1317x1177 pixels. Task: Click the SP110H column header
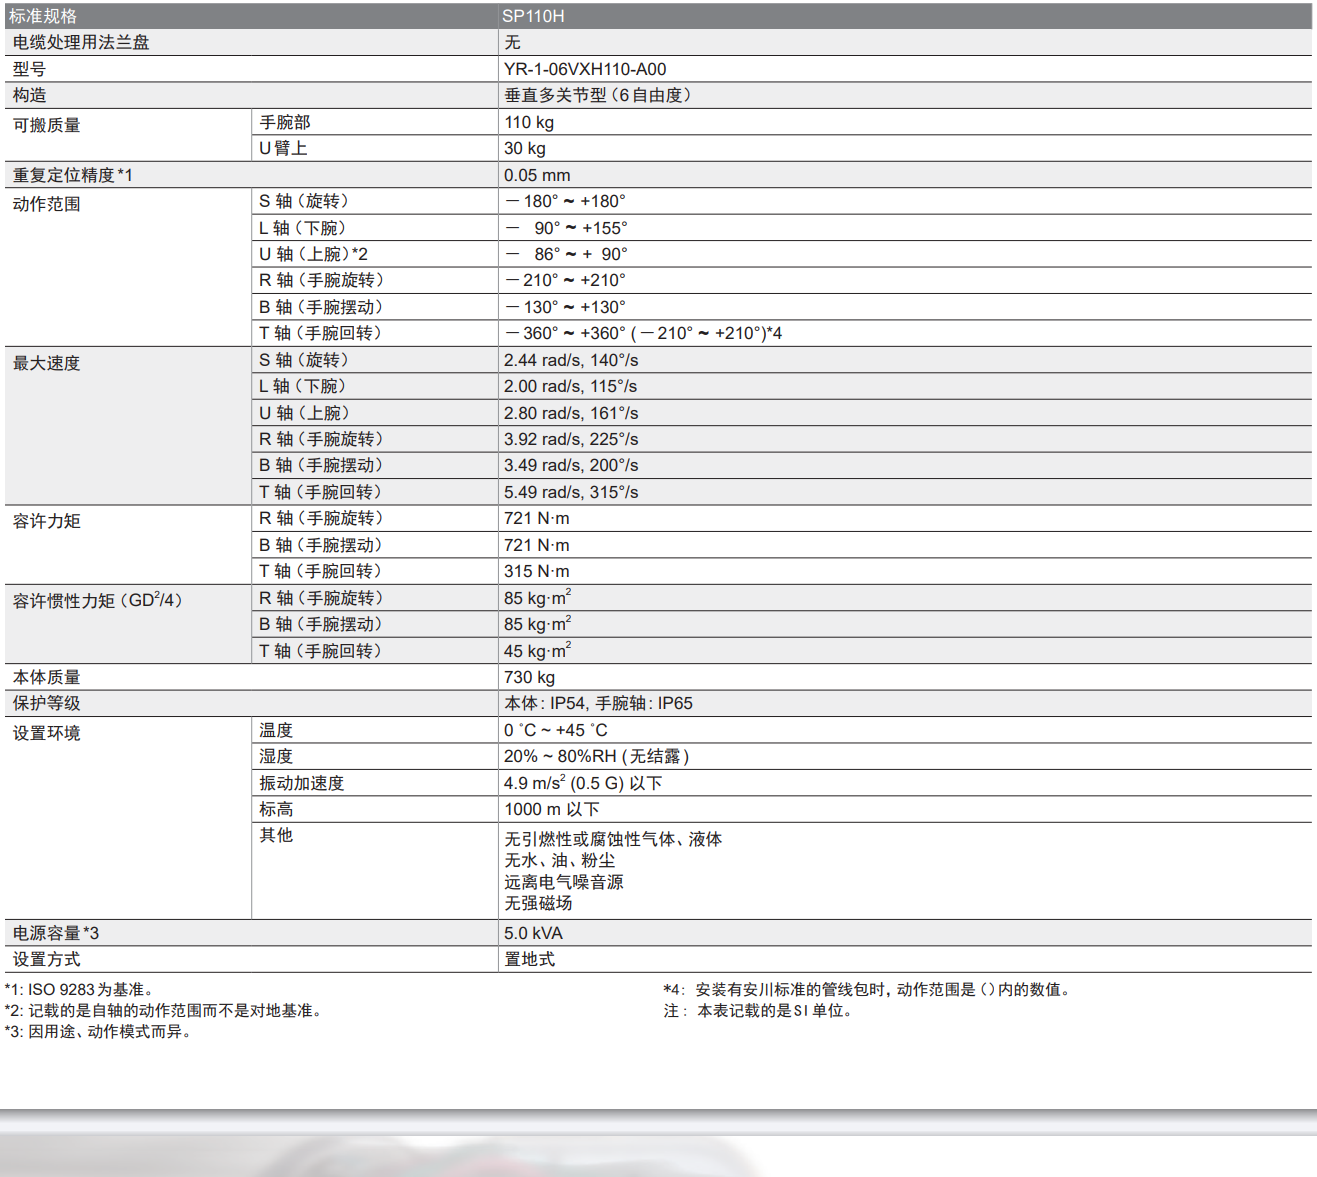533,16
